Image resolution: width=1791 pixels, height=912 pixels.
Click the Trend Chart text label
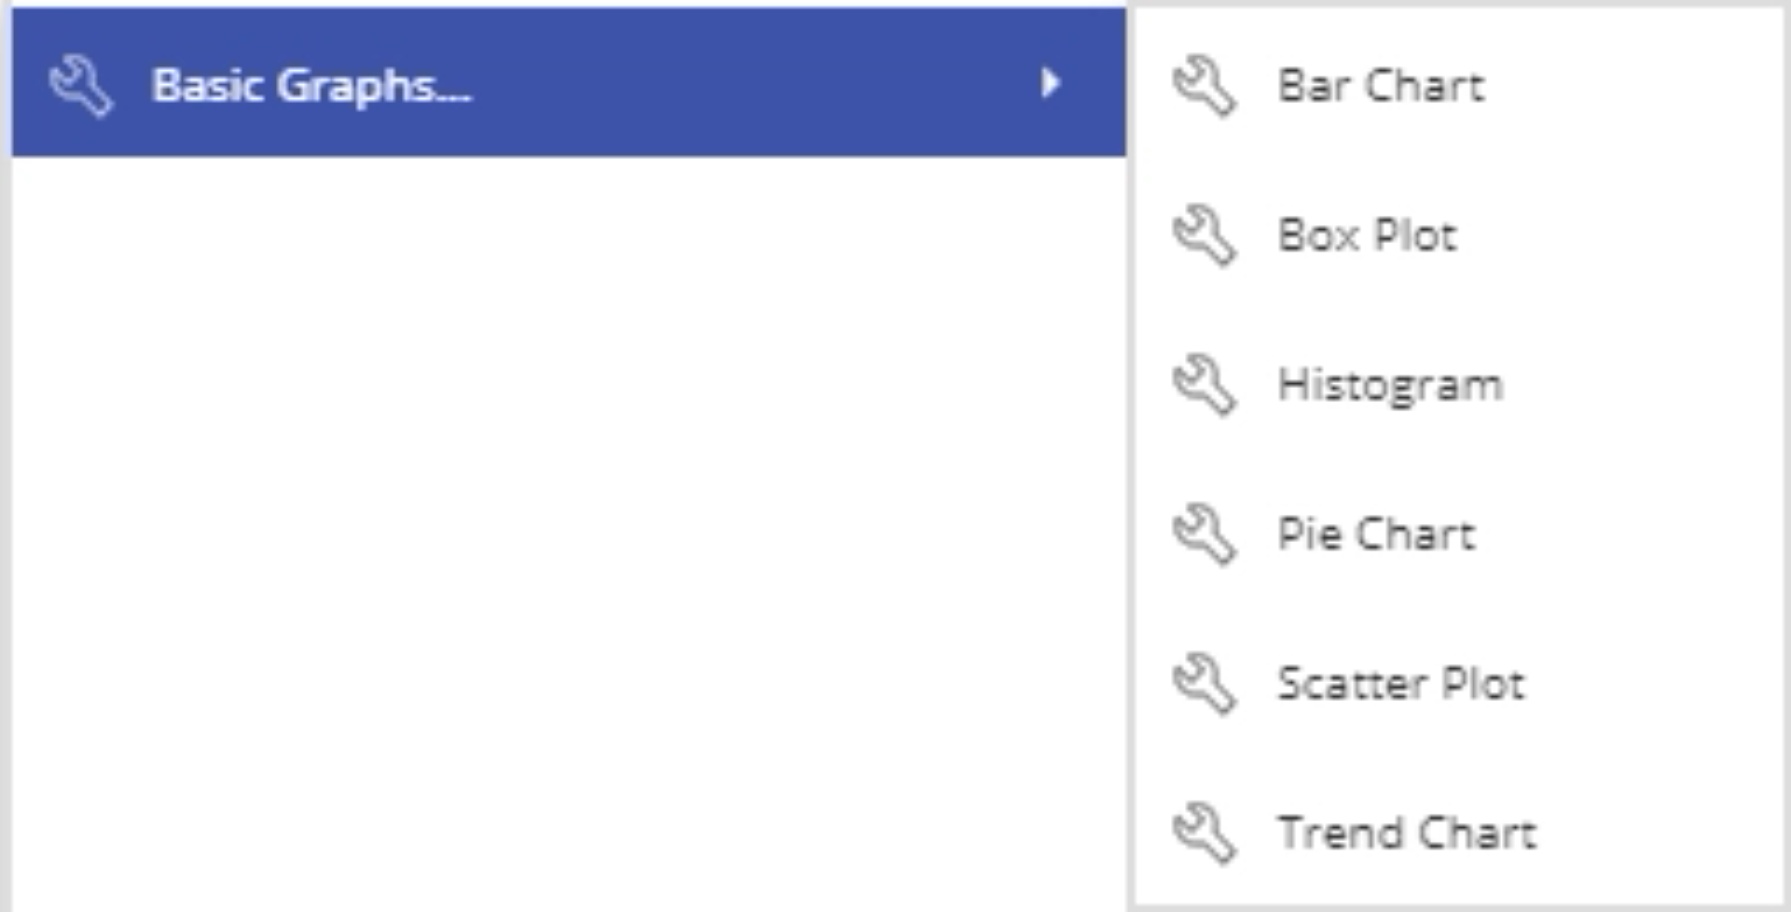tap(1407, 832)
